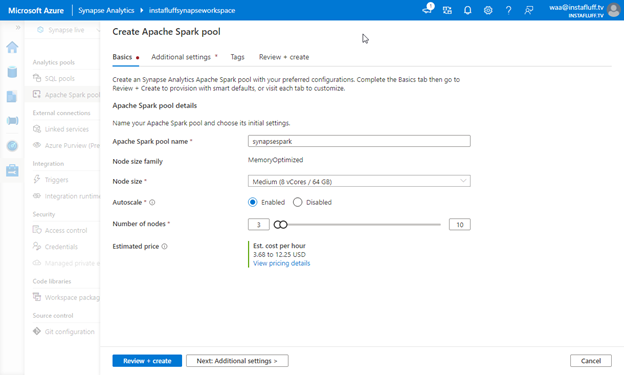Open the settings gear in header
624x375 pixels.
coord(488,10)
